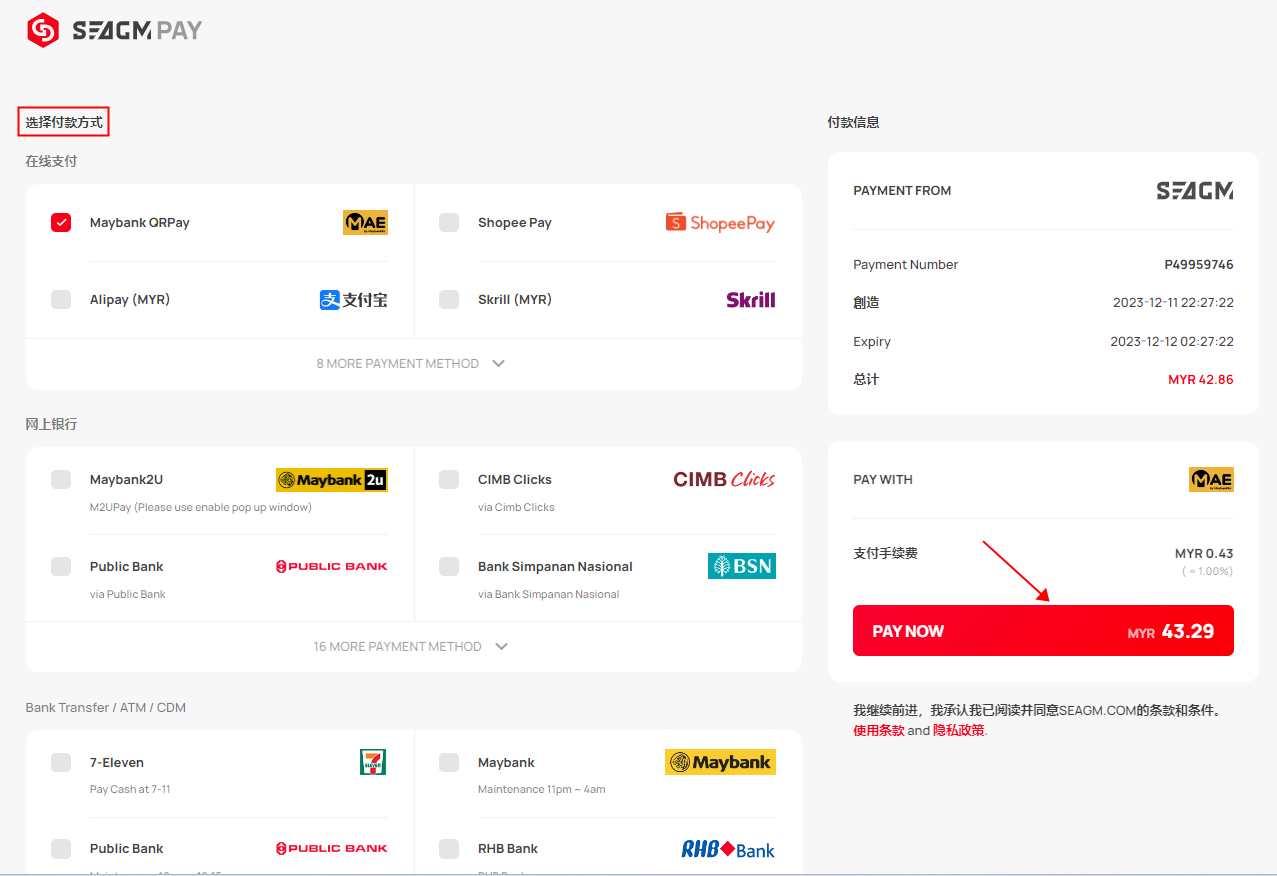Click the PAYMENT FROM heading
The image size is (1277, 876).
coord(902,191)
